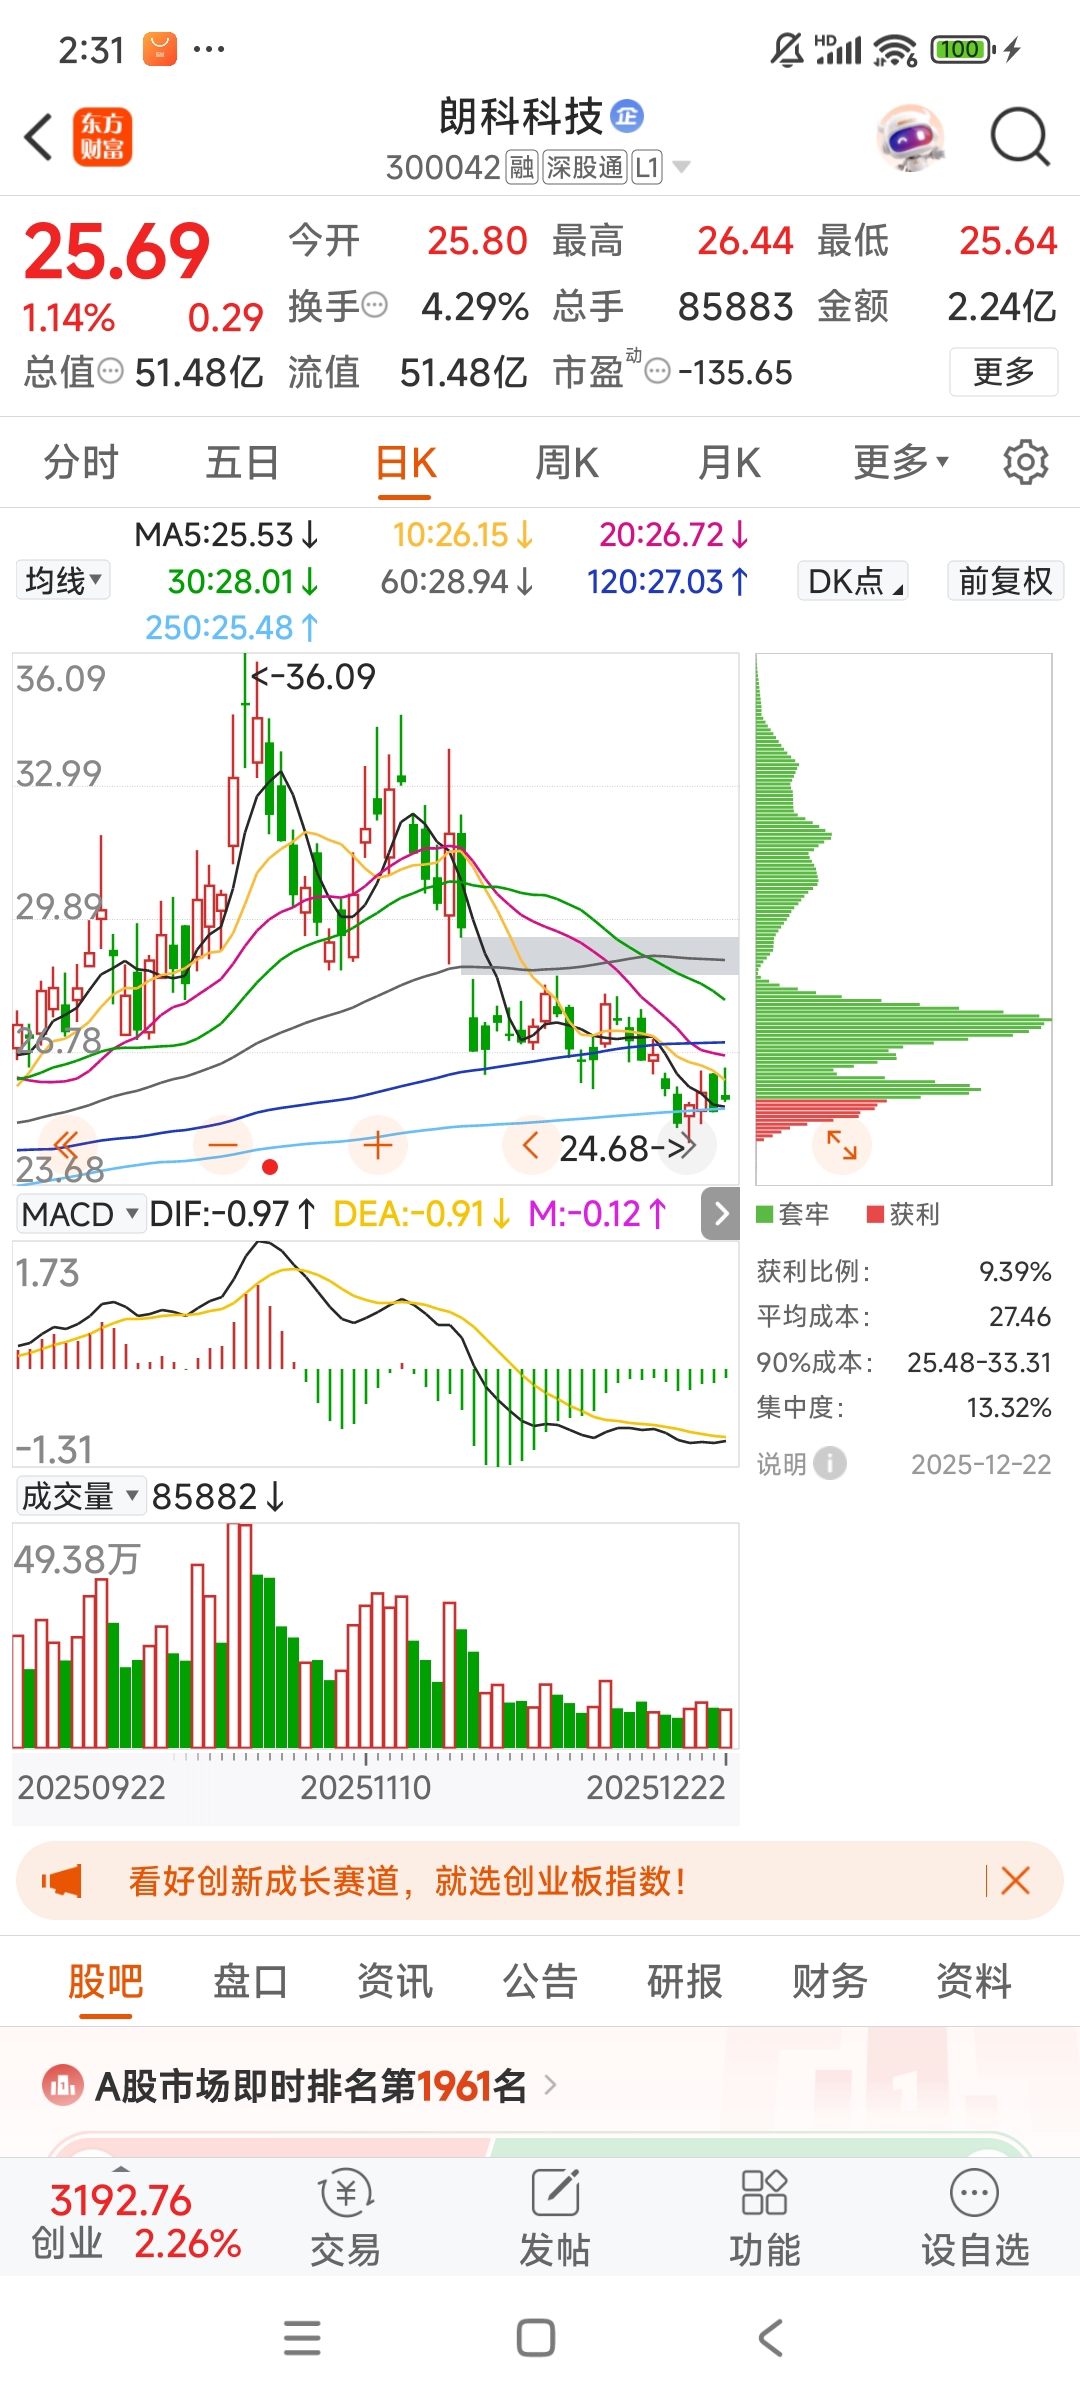
Task: Tap the 市盈 info icon
Action: pos(657,372)
